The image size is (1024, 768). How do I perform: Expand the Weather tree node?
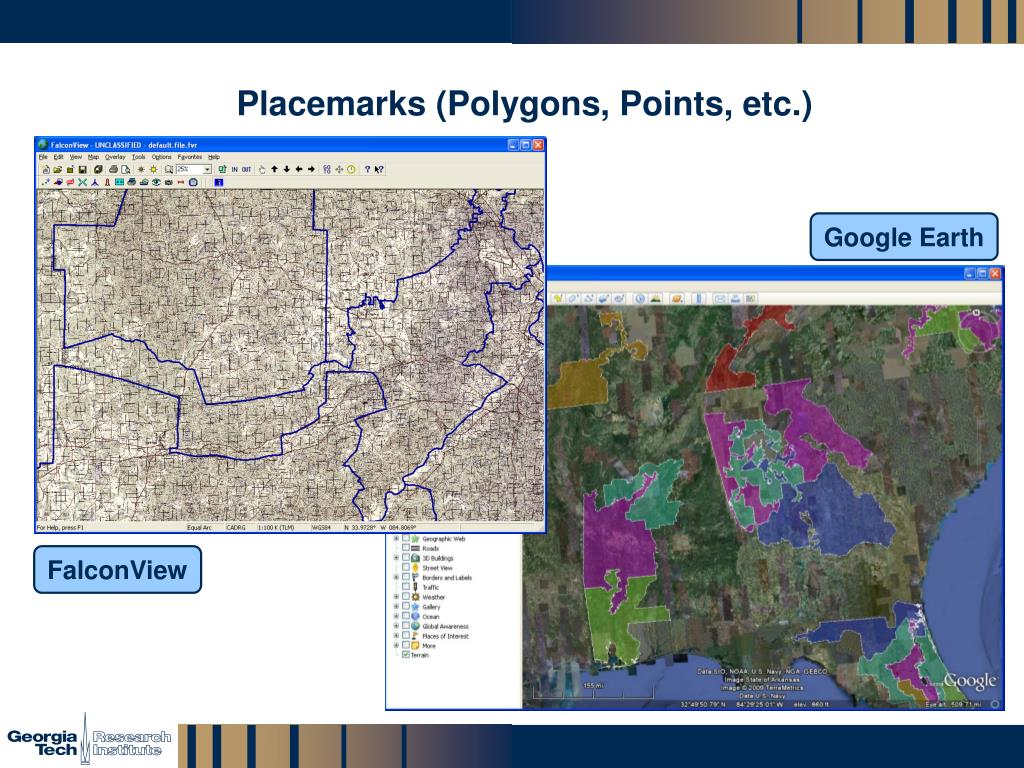(x=396, y=597)
